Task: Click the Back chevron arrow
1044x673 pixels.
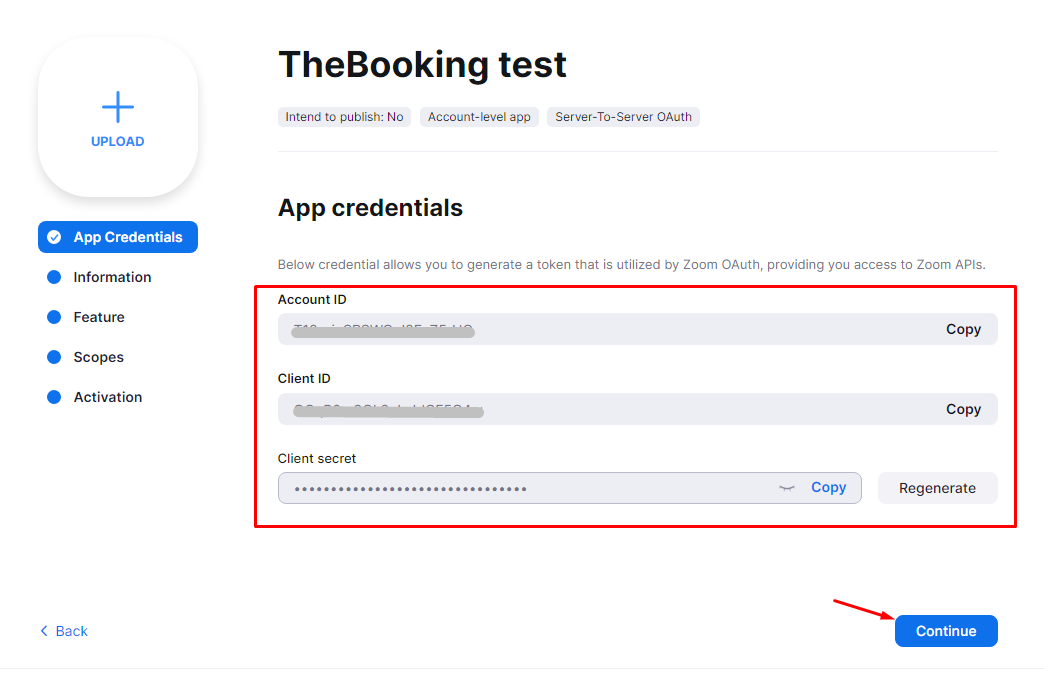Action: [44, 631]
